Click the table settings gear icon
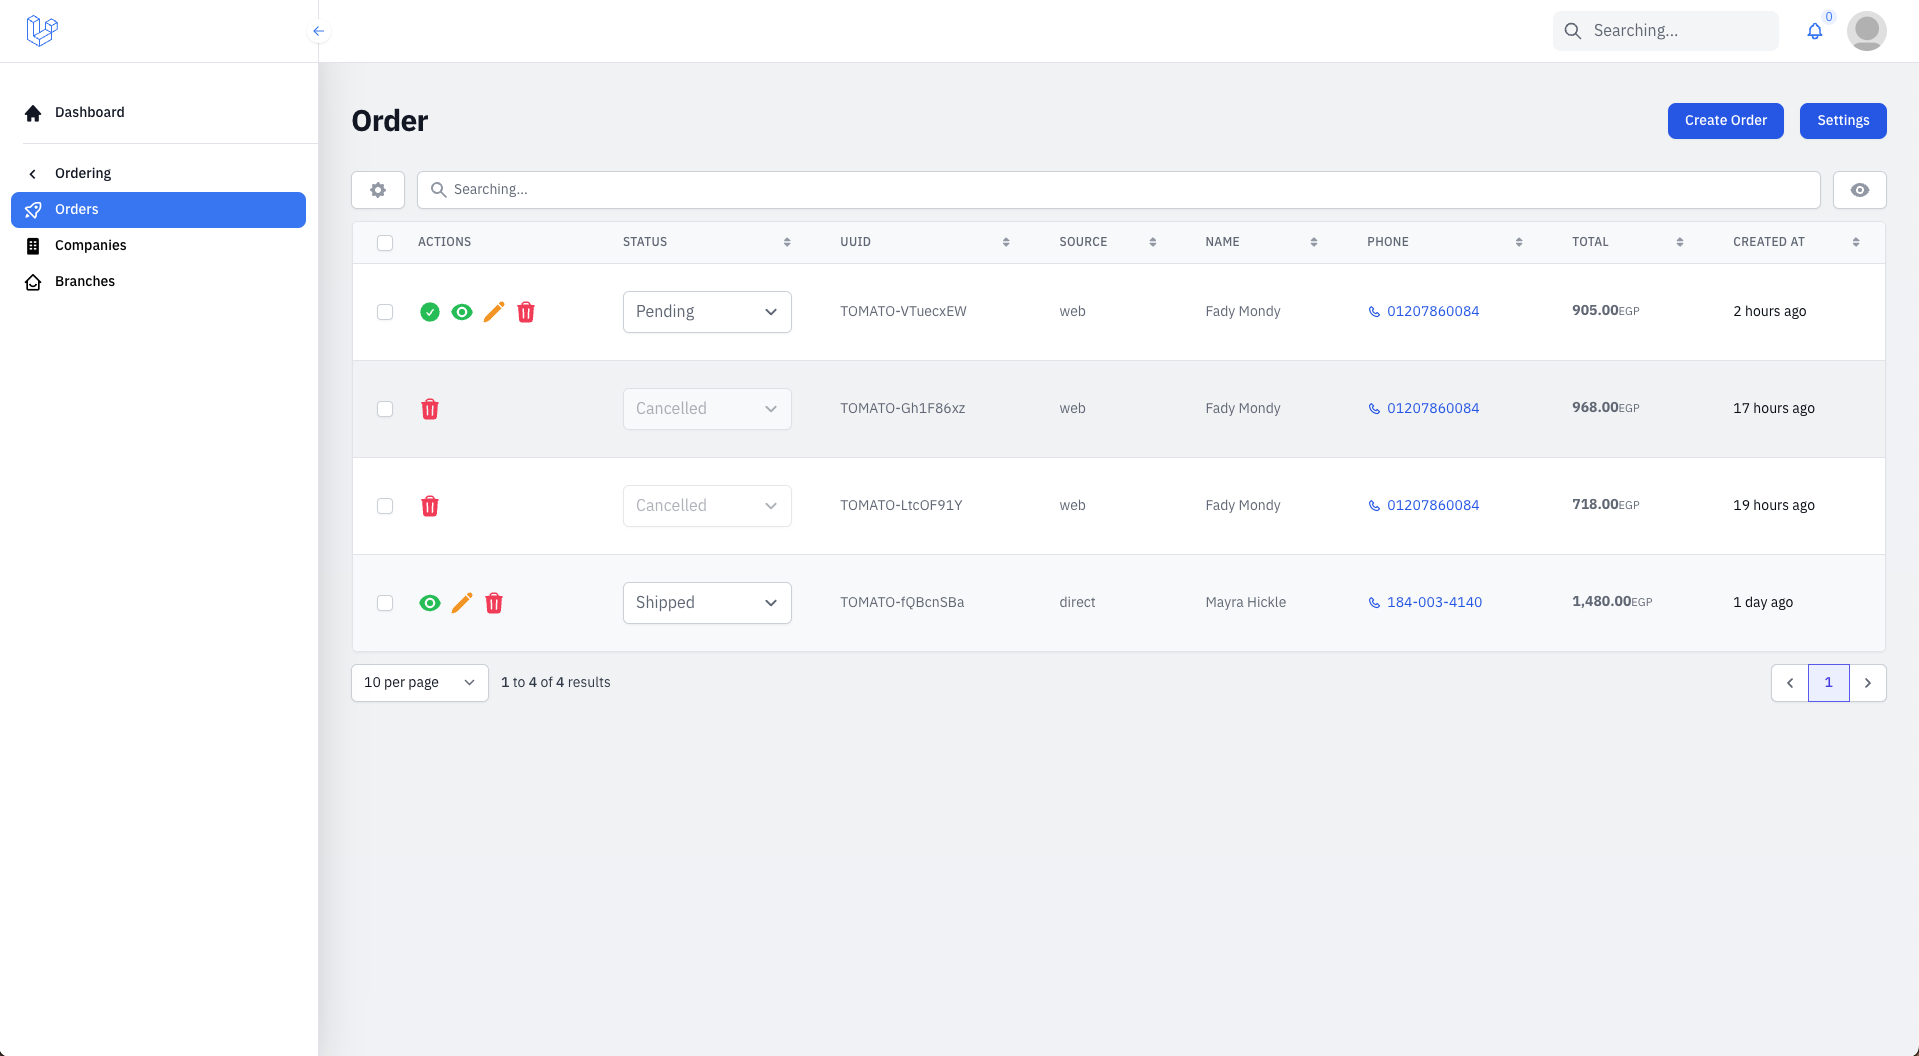The height and width of the screenshot is (1056, 1919). point(378,190)
